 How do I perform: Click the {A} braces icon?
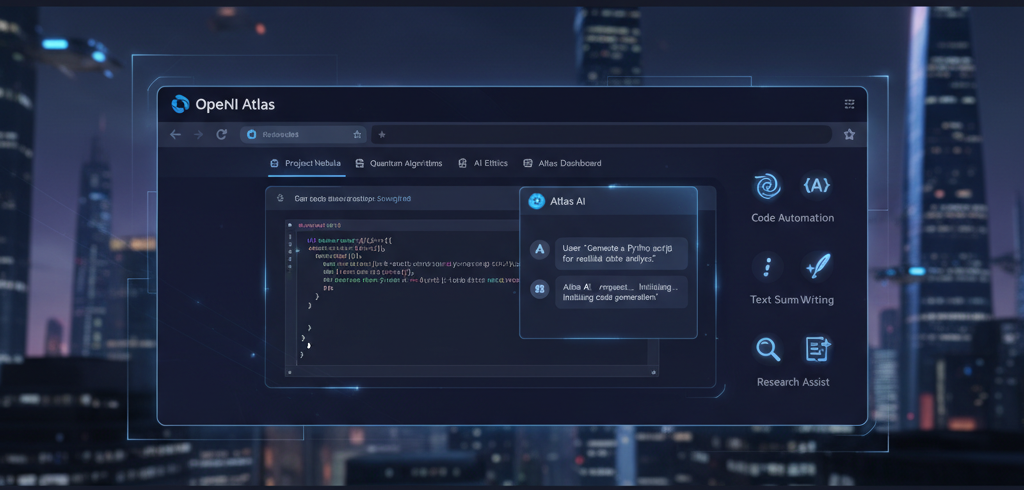(x=816, y=185)
